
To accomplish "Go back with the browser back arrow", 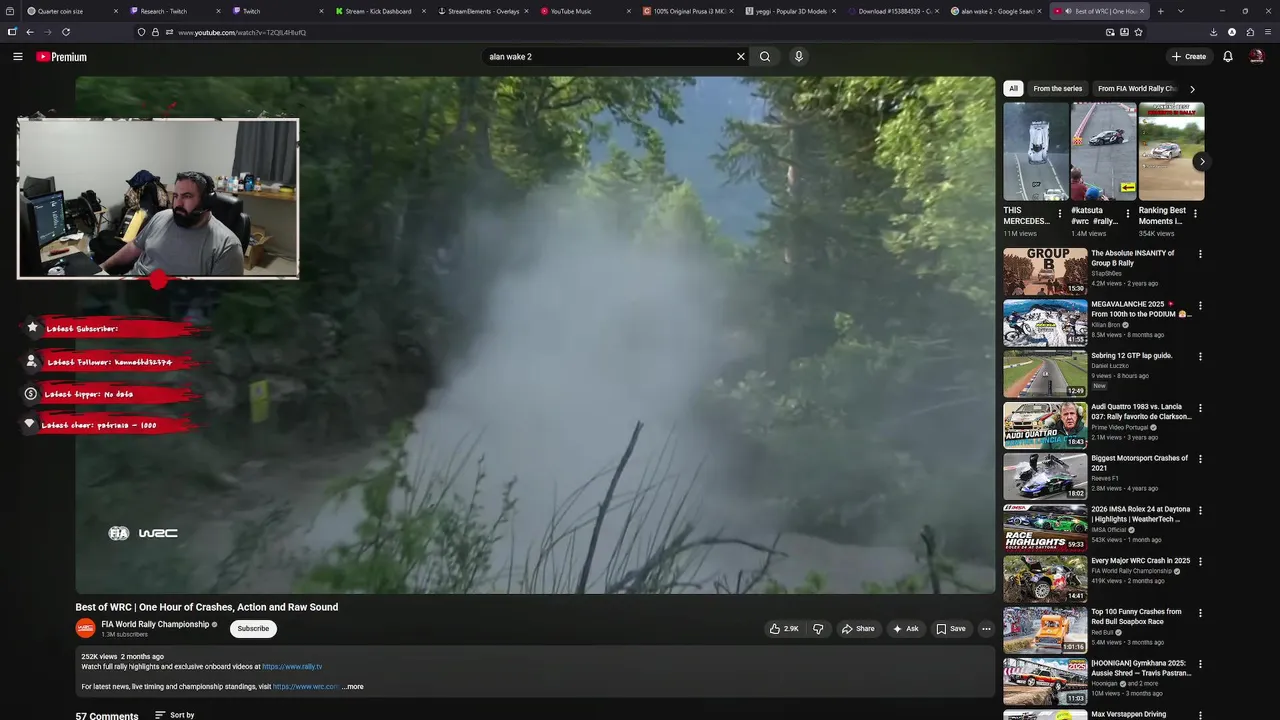I will [30, 32].
